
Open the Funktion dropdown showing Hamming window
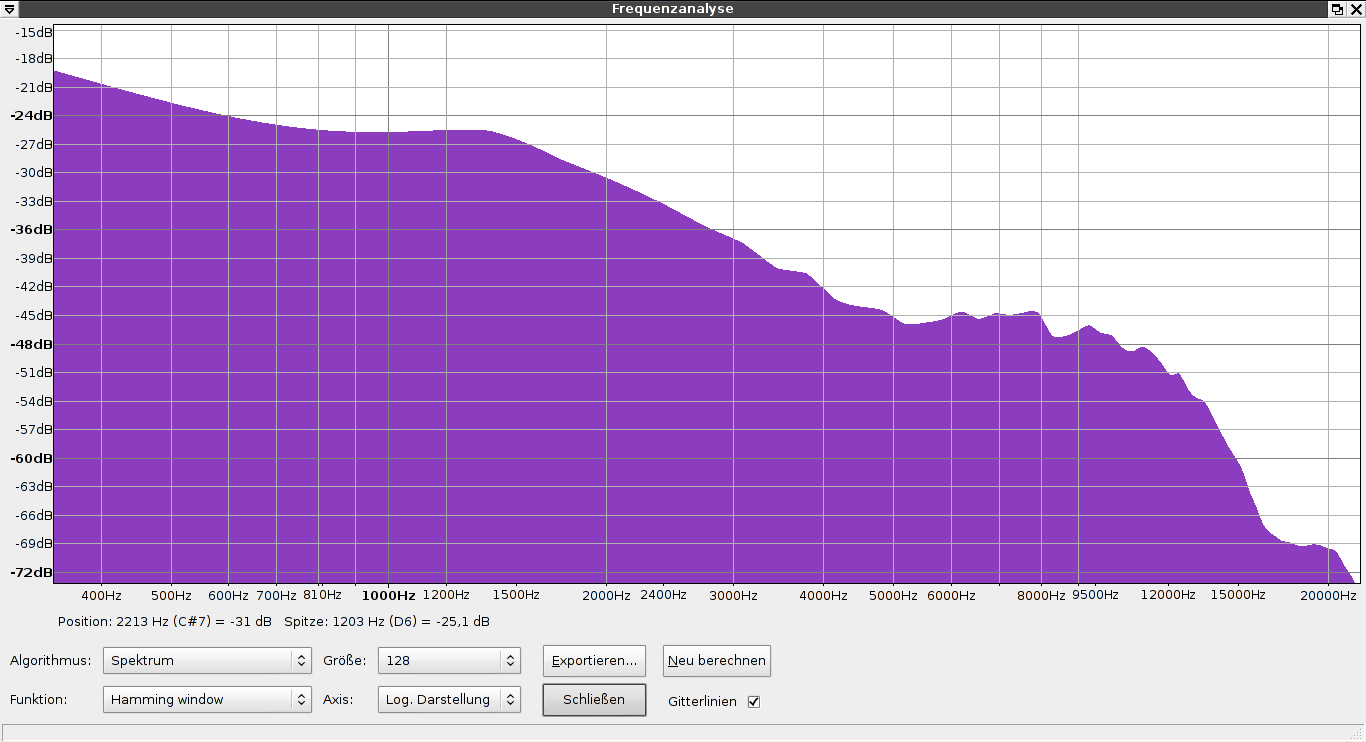[x=207, y=700]
